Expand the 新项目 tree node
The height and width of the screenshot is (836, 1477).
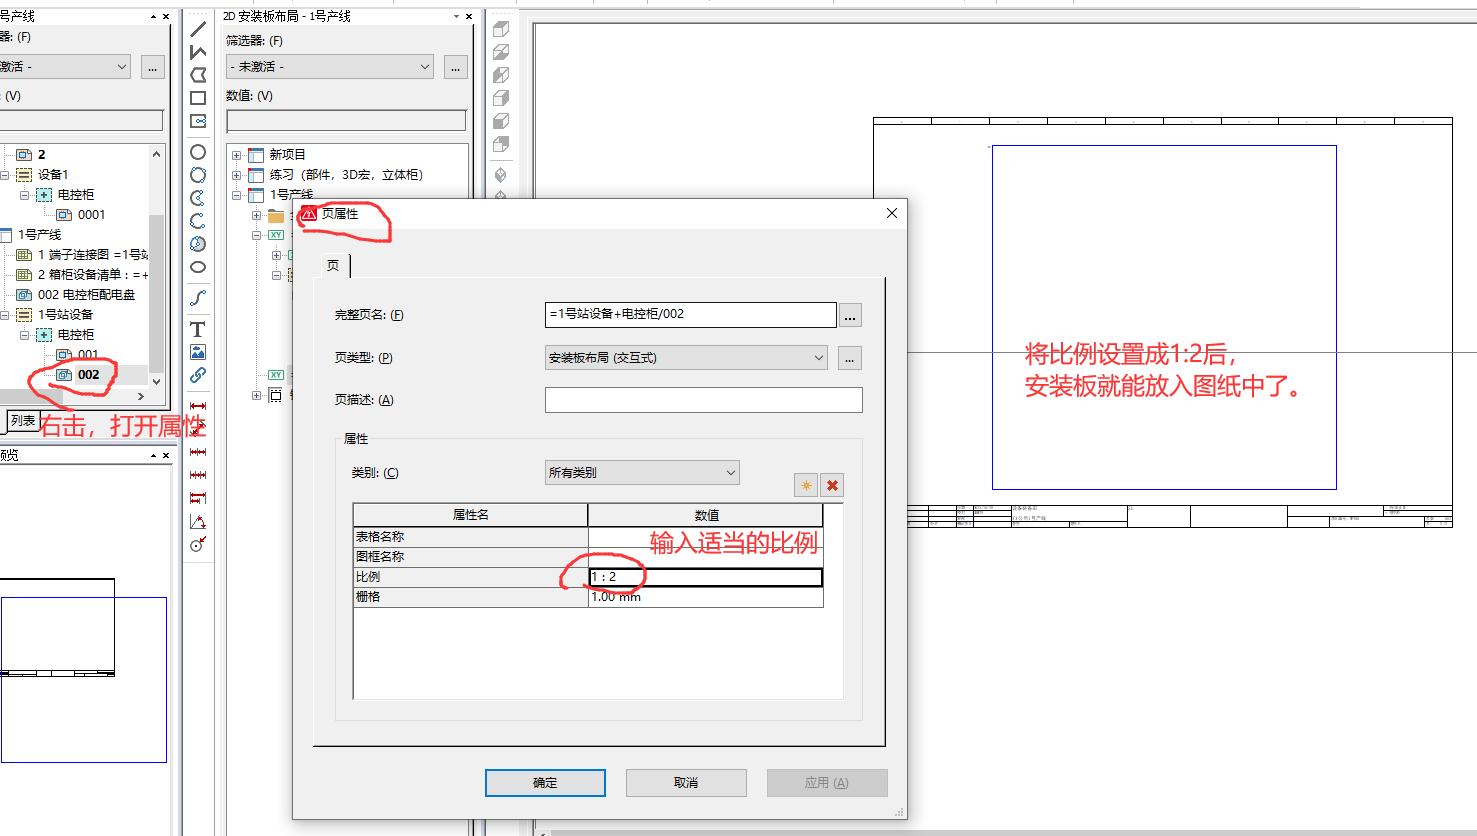pos(235,153)
